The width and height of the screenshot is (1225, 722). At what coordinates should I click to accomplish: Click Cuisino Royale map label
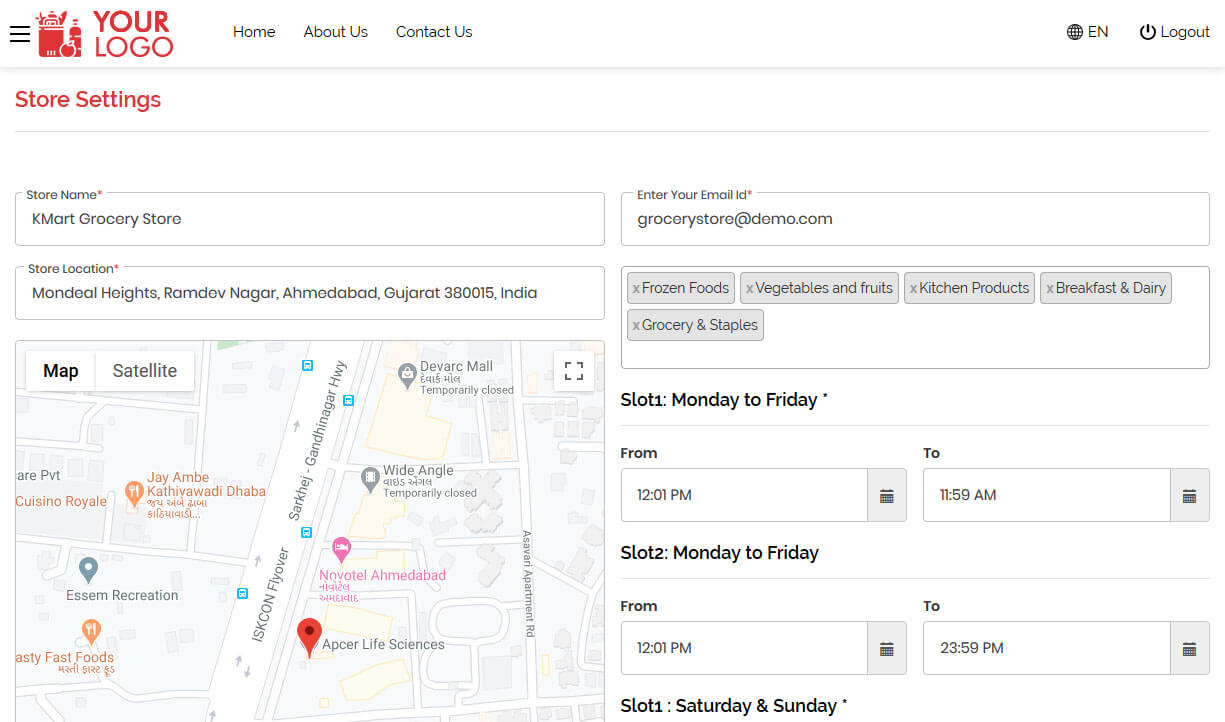coord(61,501)
